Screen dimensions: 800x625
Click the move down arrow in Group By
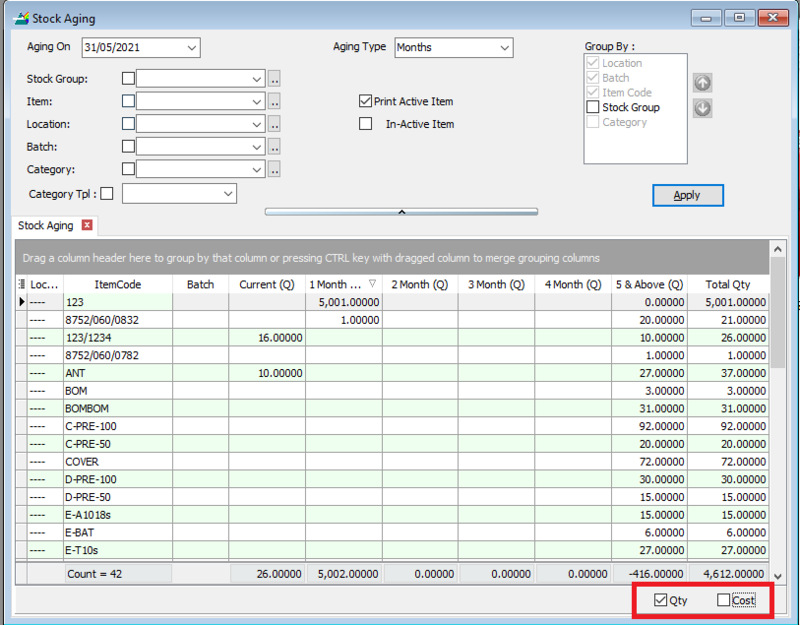click(x=702, y=108)
